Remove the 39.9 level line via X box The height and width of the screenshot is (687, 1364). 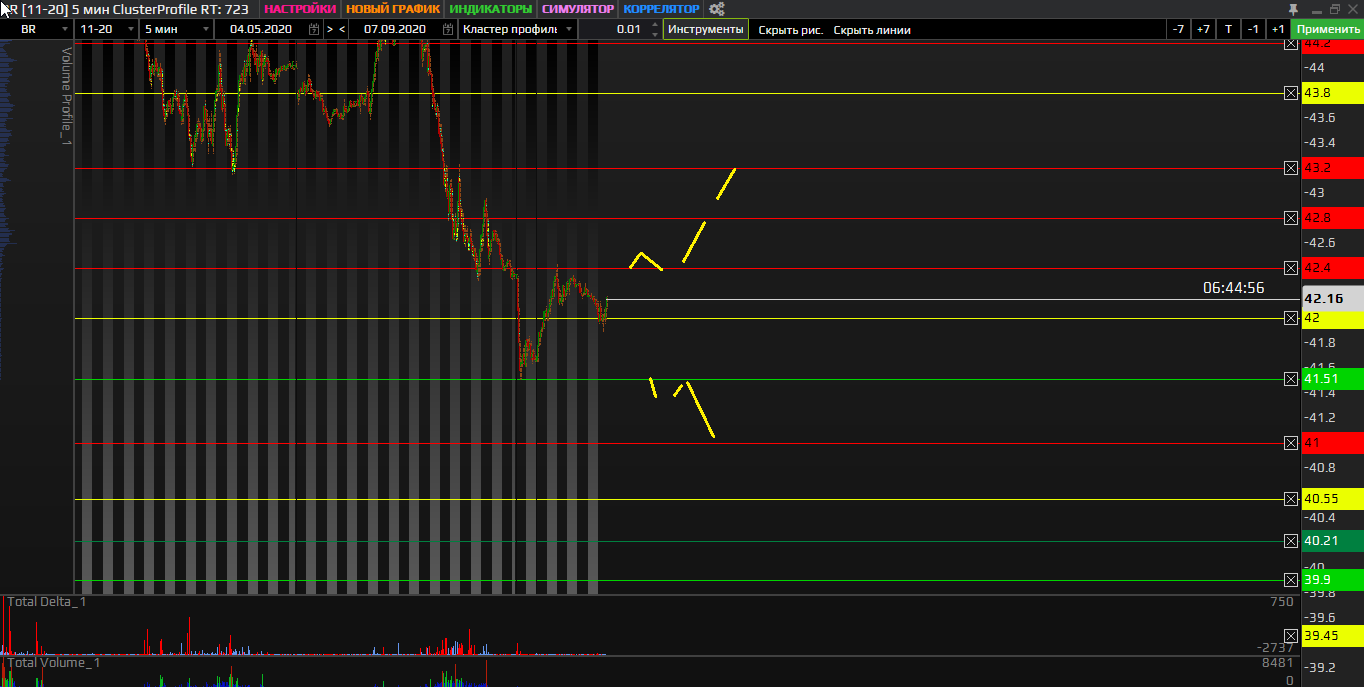1291,580
